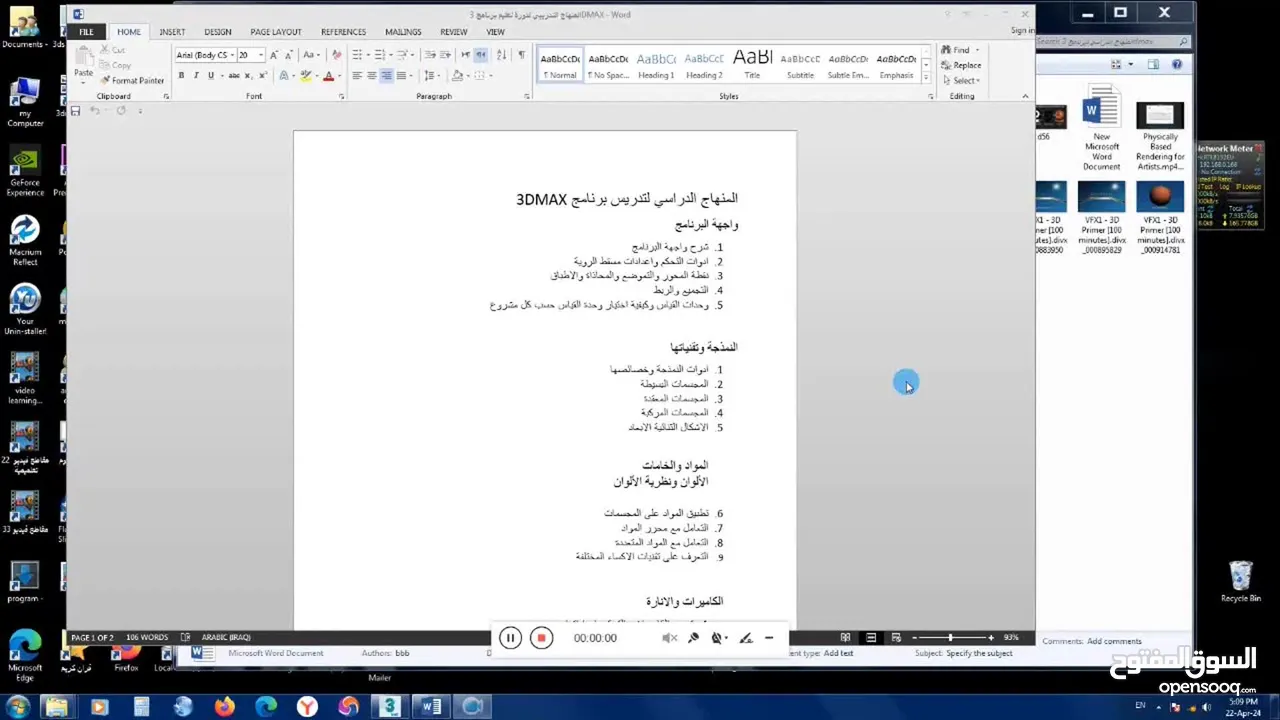Toggle underline formatting
The height and width of the screenshot is (720, 1280).
pyautogui.click(x=211, y=76)
